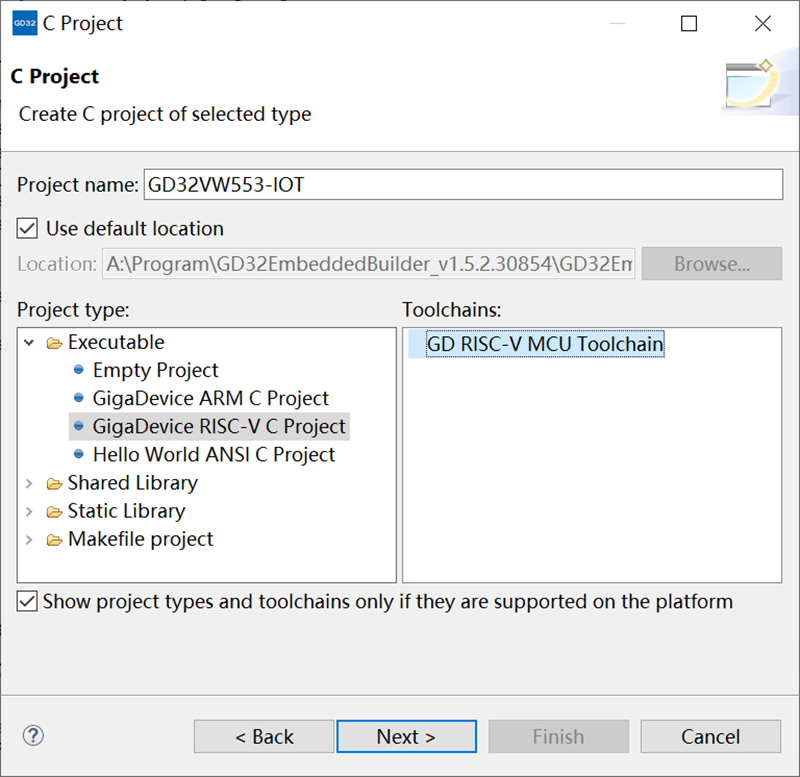This screenshot has width=800, height=777.
Task: Click the help question mark icon
Action: pos(33,736)
